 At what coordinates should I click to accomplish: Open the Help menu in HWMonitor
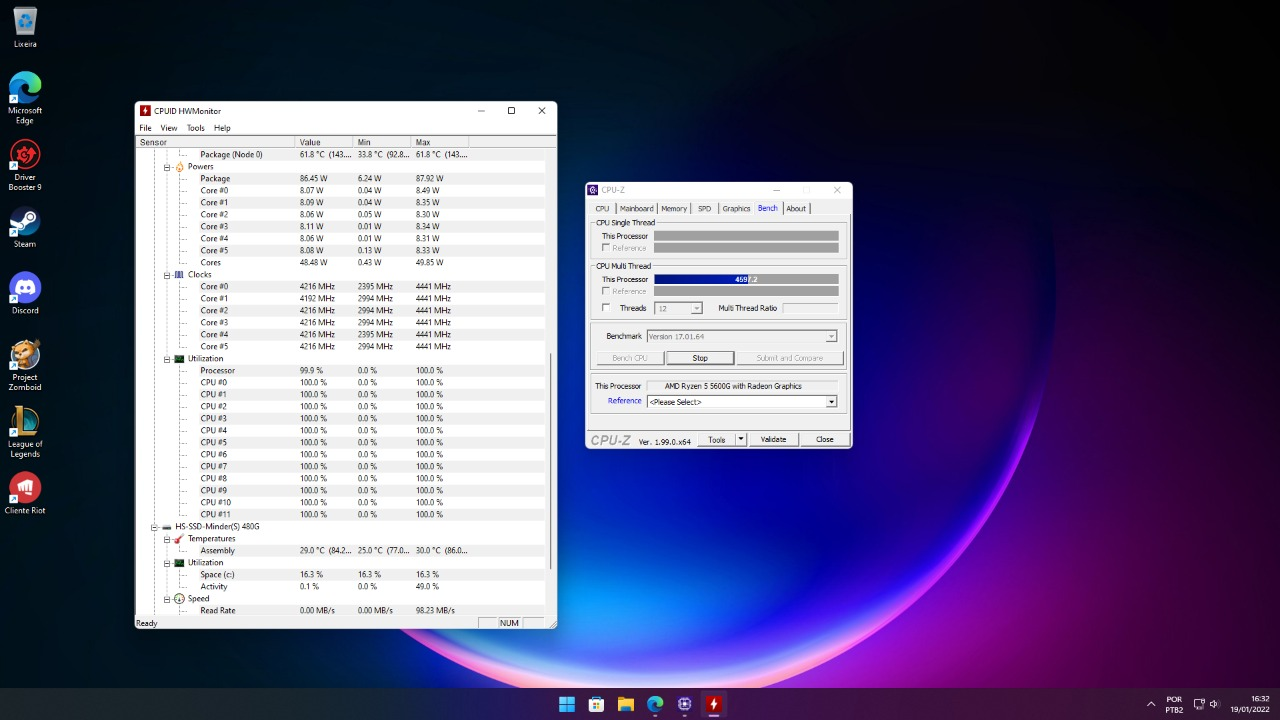(x=222, y=128)
